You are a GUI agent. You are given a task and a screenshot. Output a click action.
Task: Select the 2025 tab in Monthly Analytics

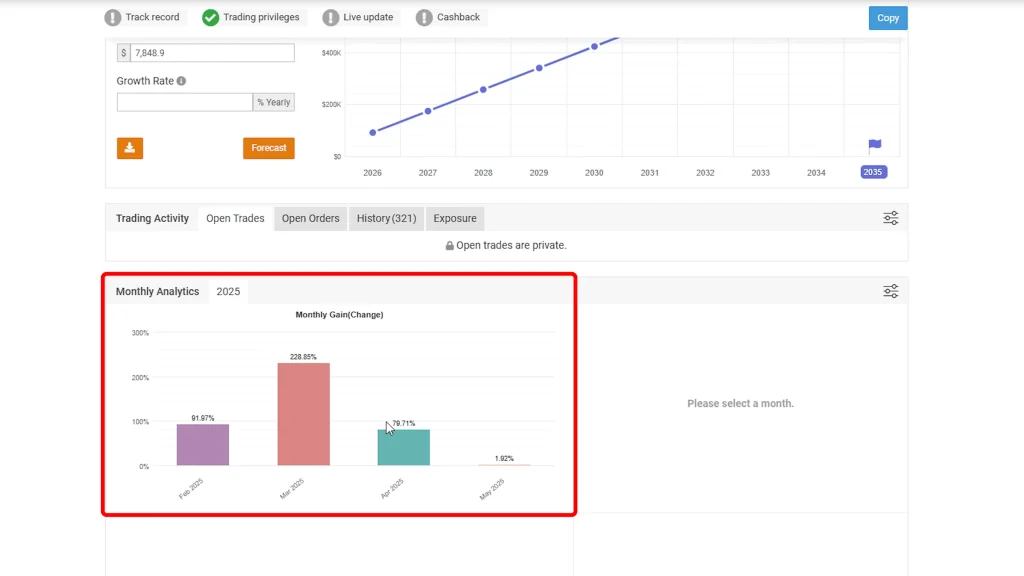(x=228, y=292)
